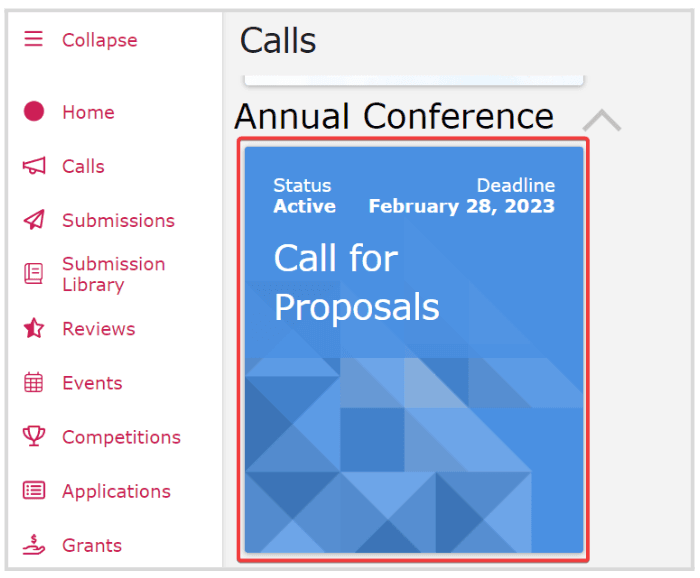
Task: Click the Applications list icon
Action: click(x=34, y=490)
